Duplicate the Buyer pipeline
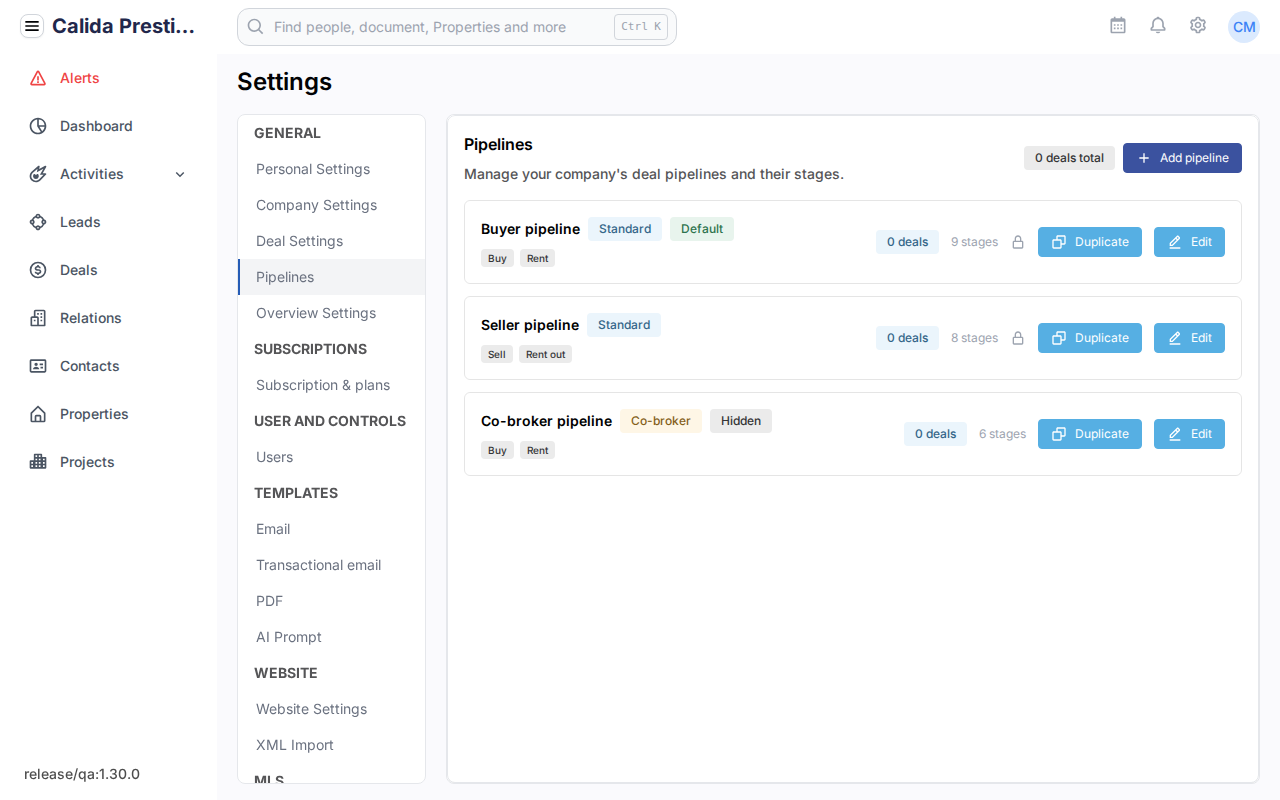 [1090, 242]
